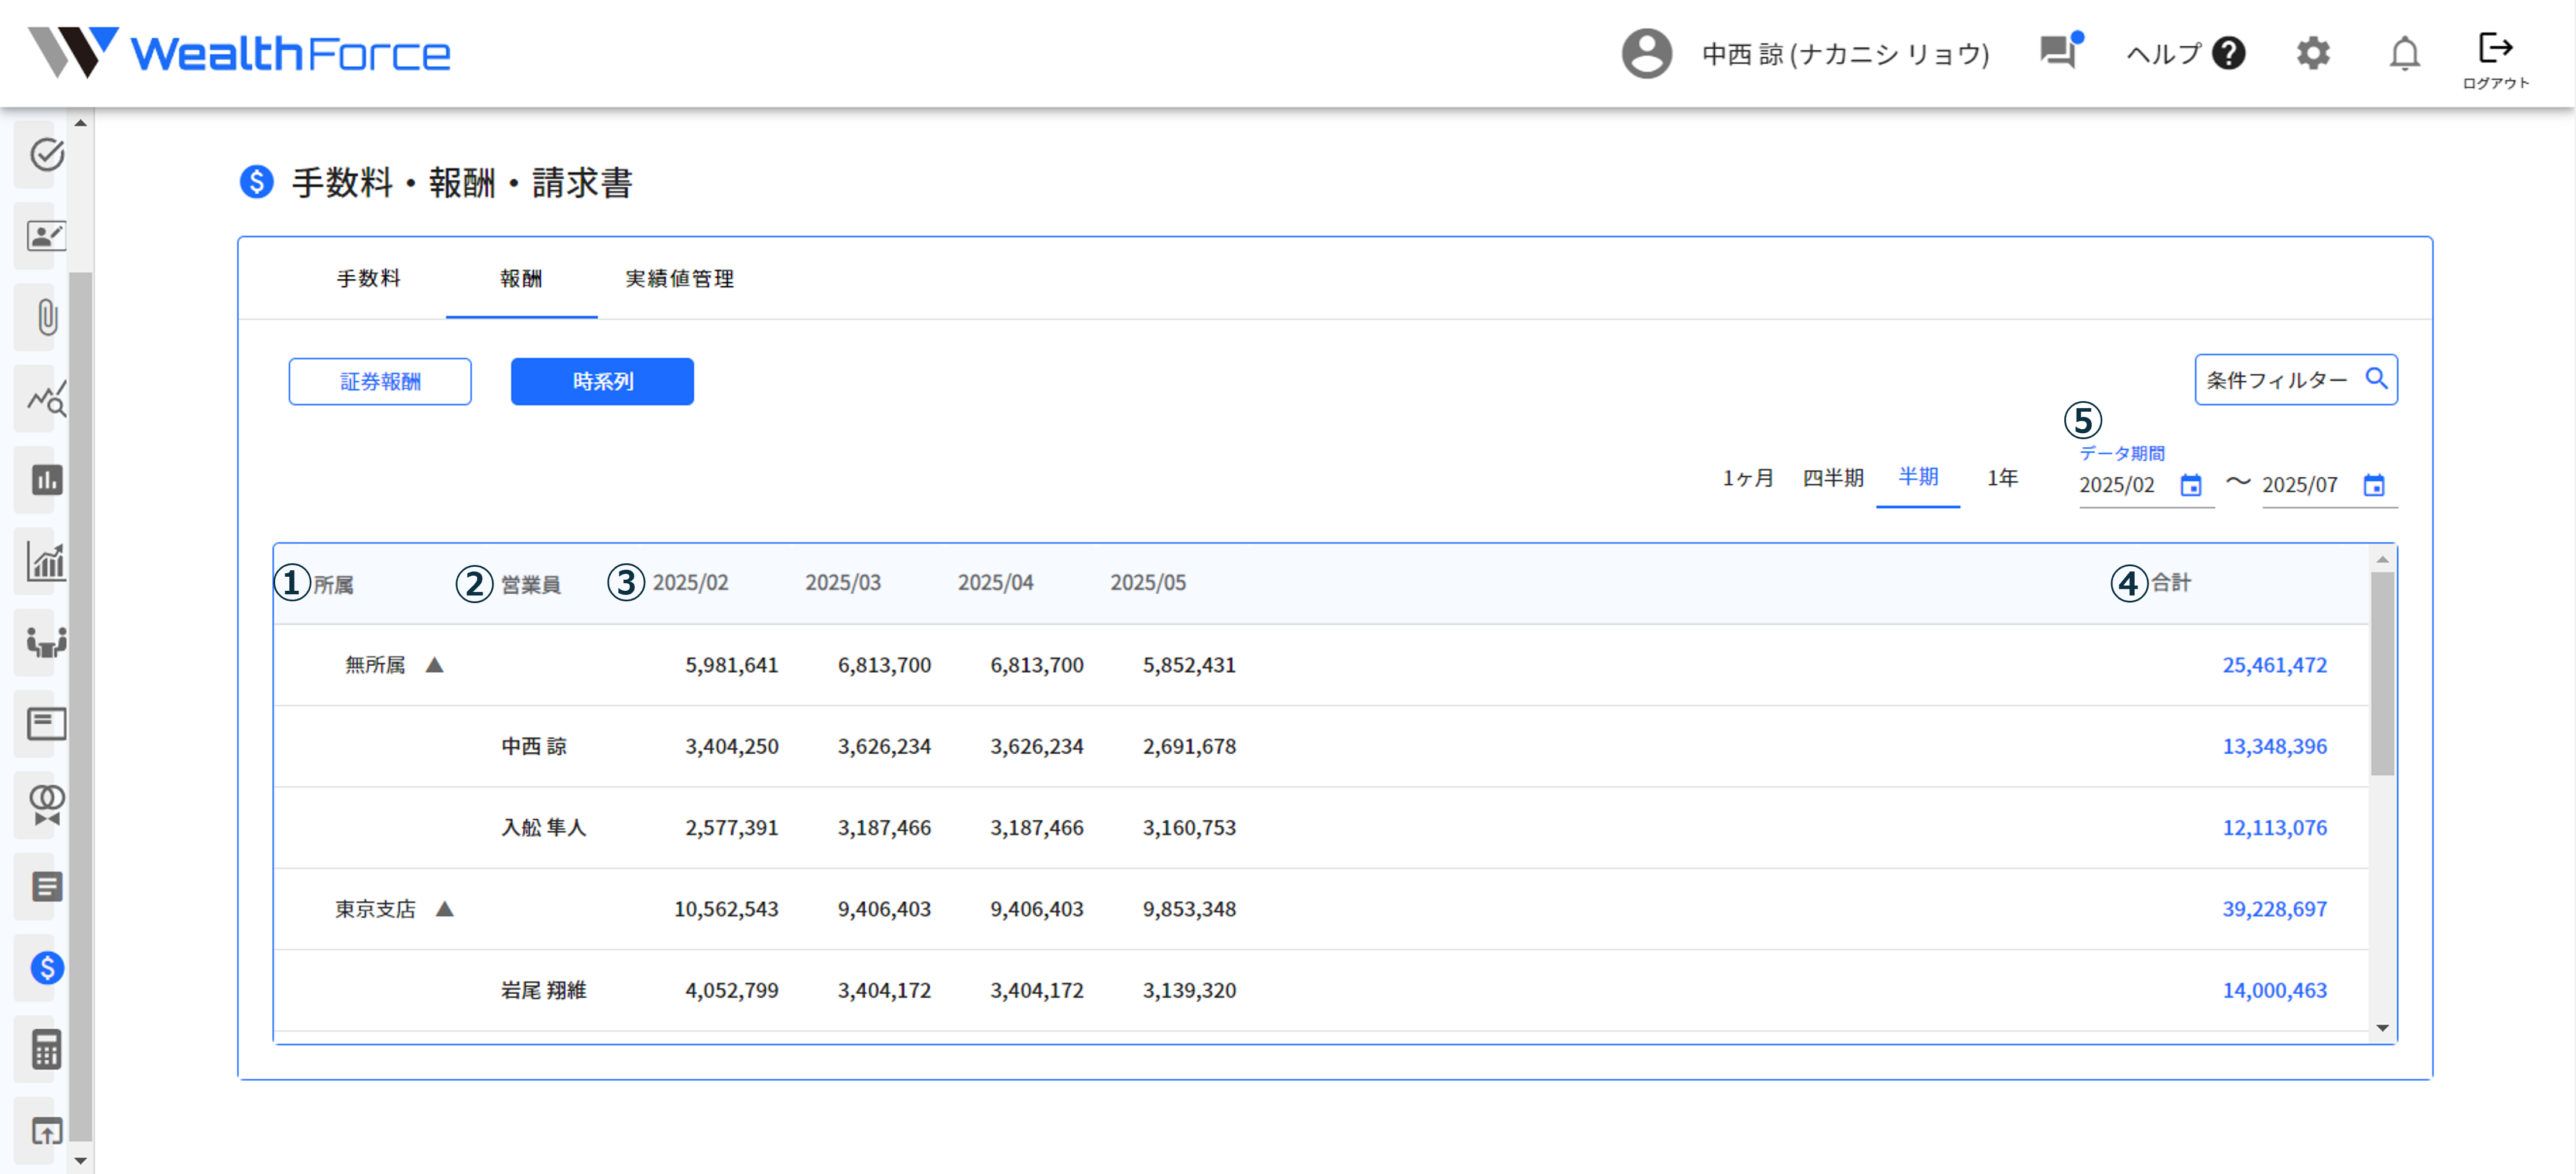This screenshot has height=1174, width=2576.
Task: Open the customer contact card sidebar icon
Action: click(46, 236)
